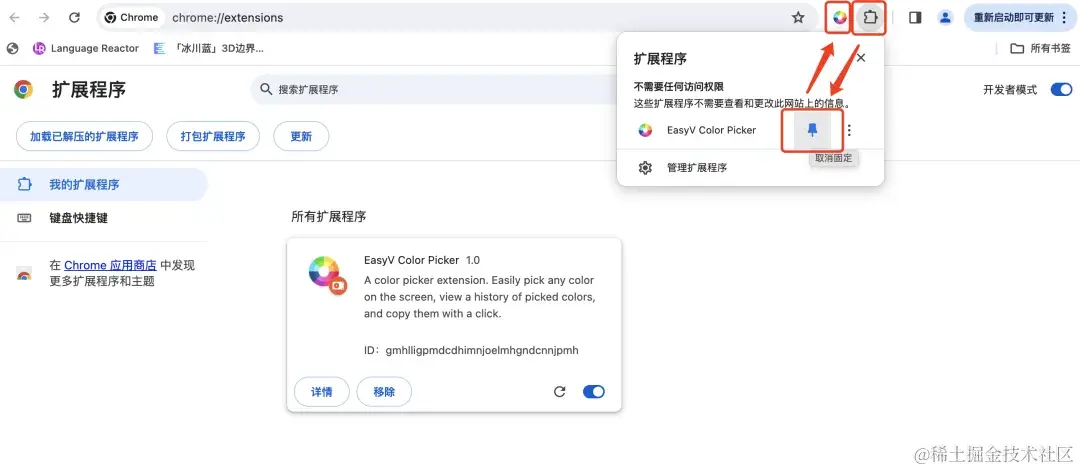
Task: Select 我的扩展程序 in the sidebar
Action: (x=103, y=185)
